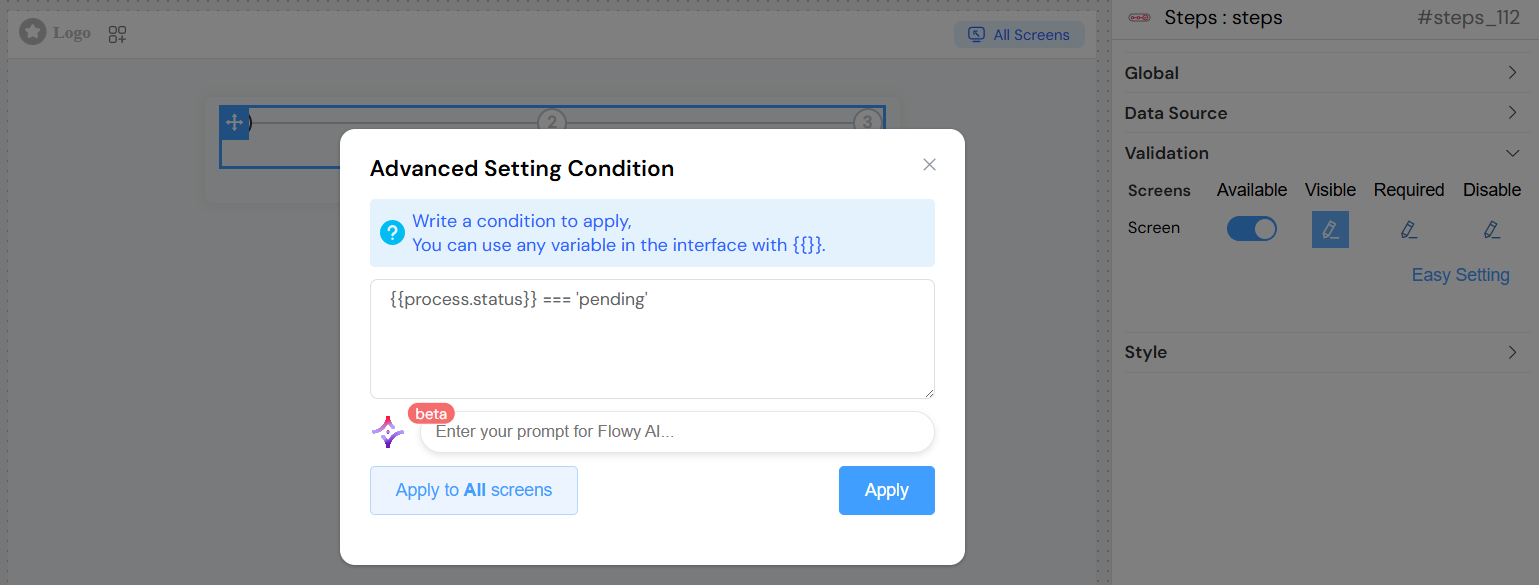Toggle the Available switch for Screen row

click(1251, 228)
